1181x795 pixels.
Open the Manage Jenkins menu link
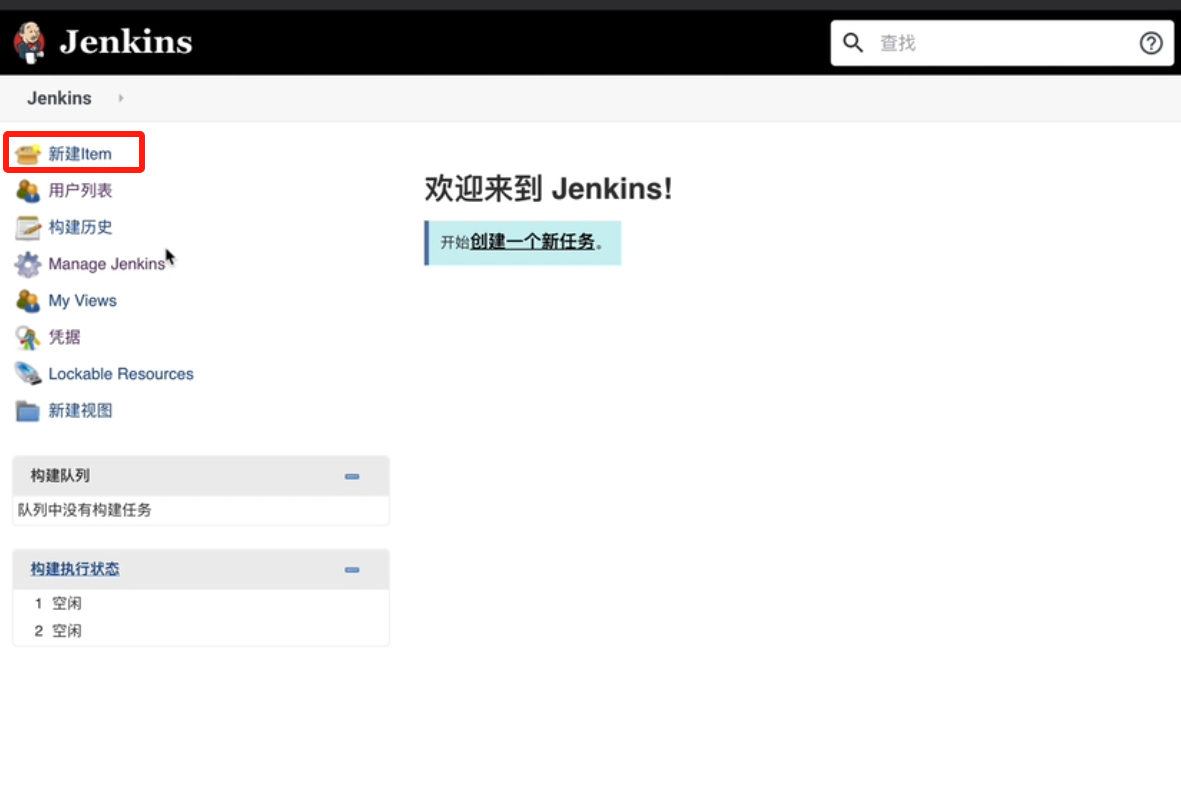tap(106, 264)
